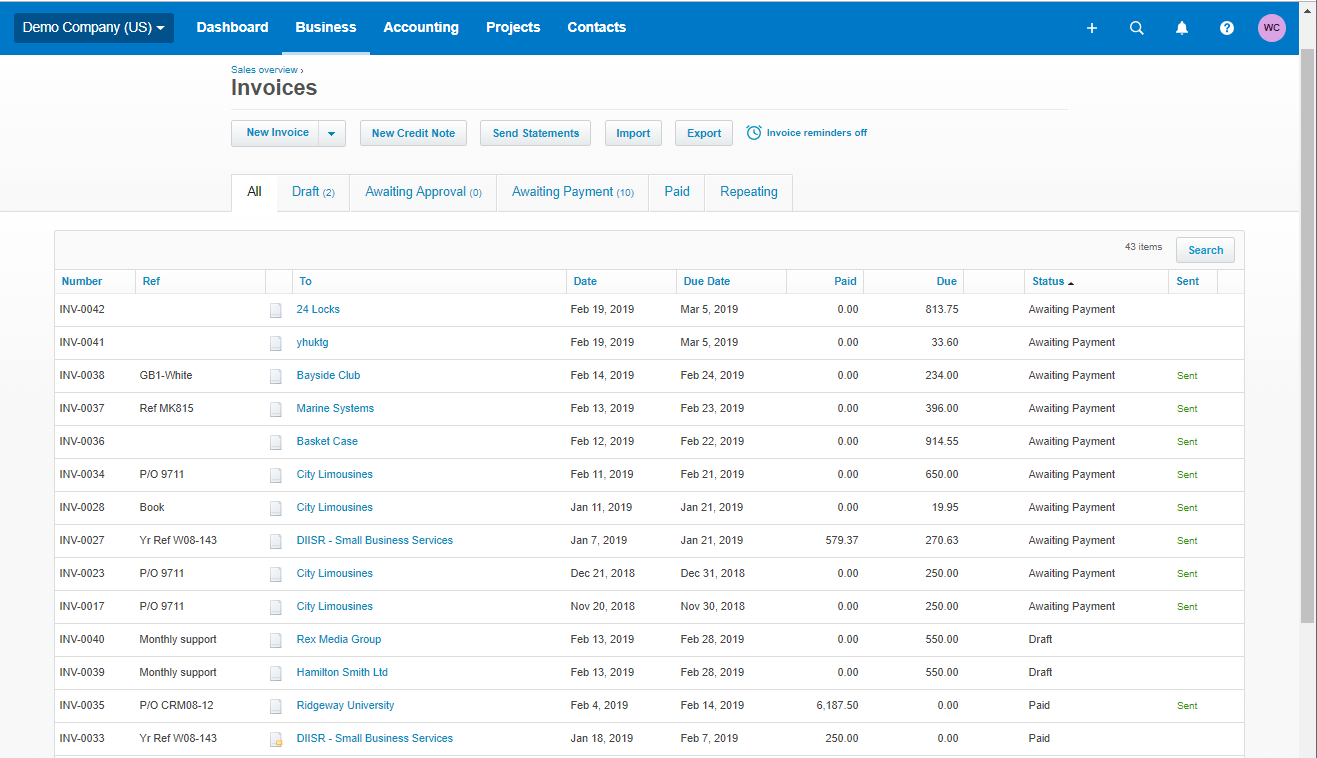Open the Marine Systems contact link
The image size is (1317, 758).
pos(335,409)
